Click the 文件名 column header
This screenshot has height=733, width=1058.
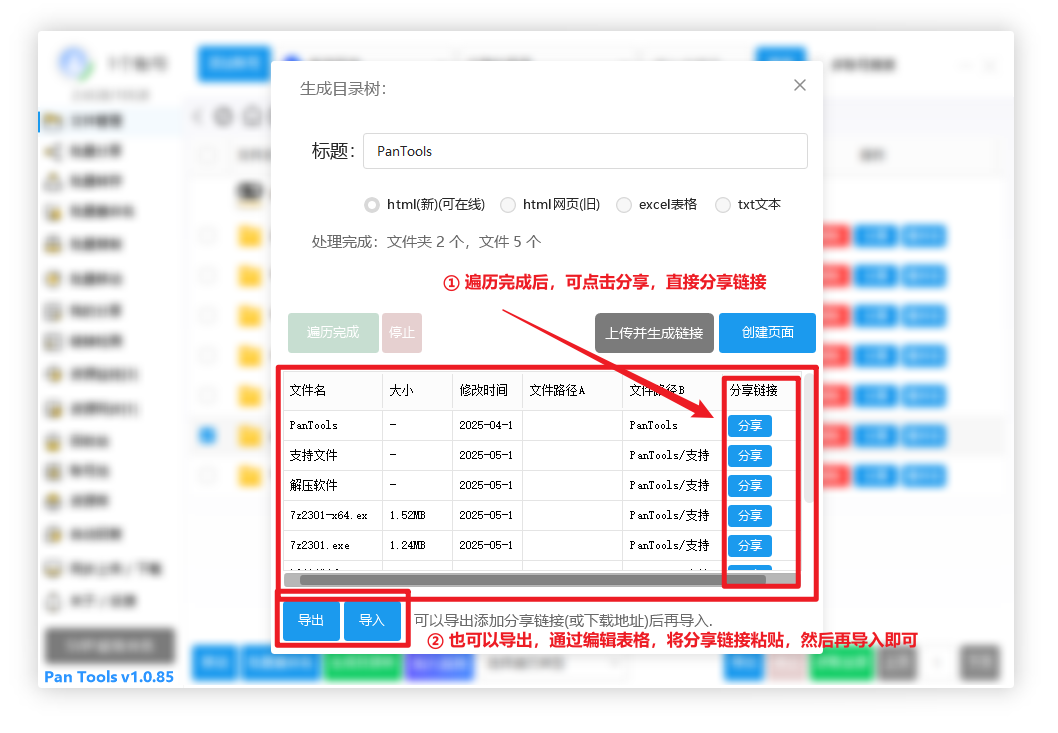(x=308, y=391)
